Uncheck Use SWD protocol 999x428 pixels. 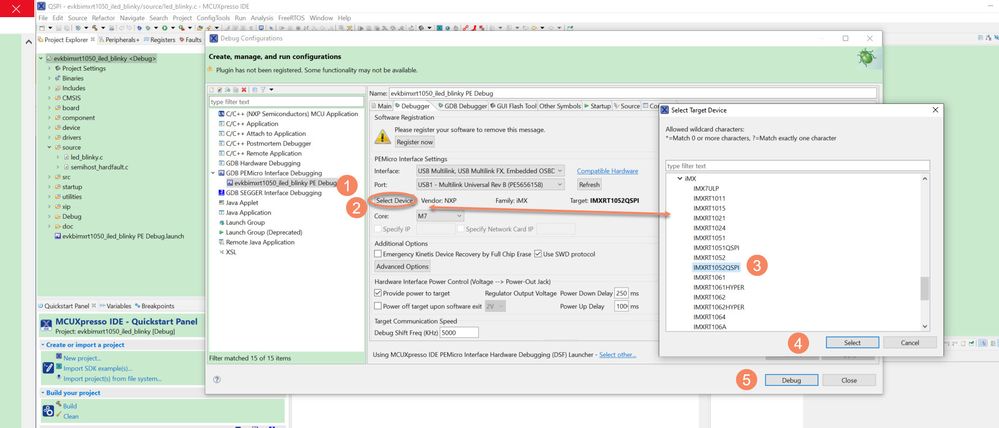click(537, 254)
